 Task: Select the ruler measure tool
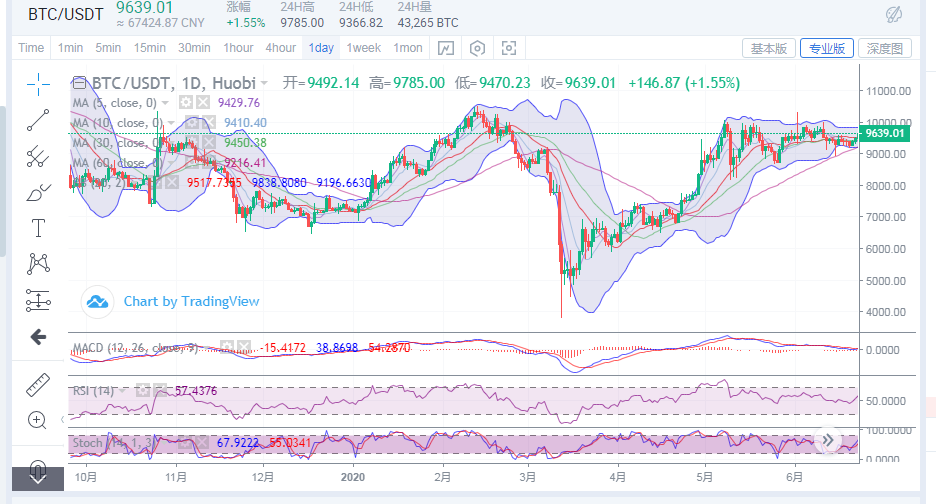[38, 383]
